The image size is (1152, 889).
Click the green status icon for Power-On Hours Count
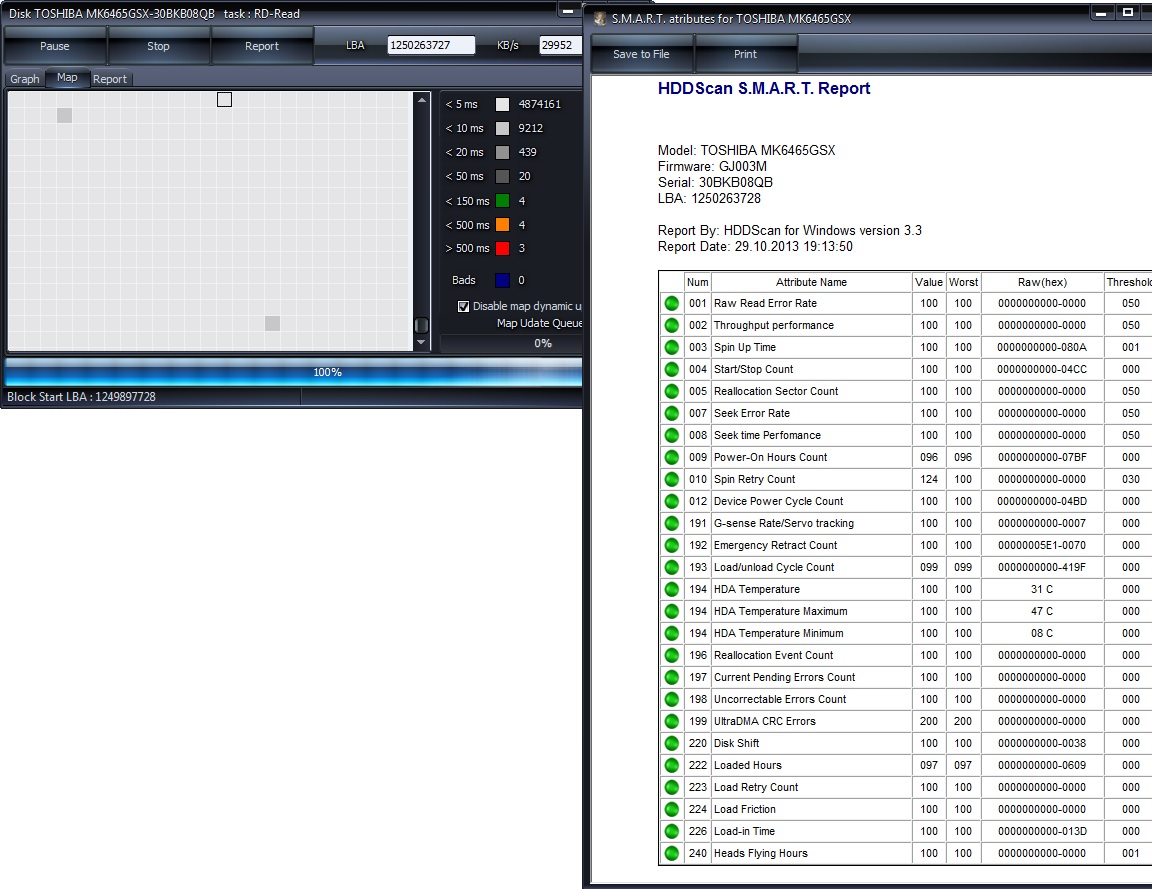pyautogui.click(x=672, y=458)
